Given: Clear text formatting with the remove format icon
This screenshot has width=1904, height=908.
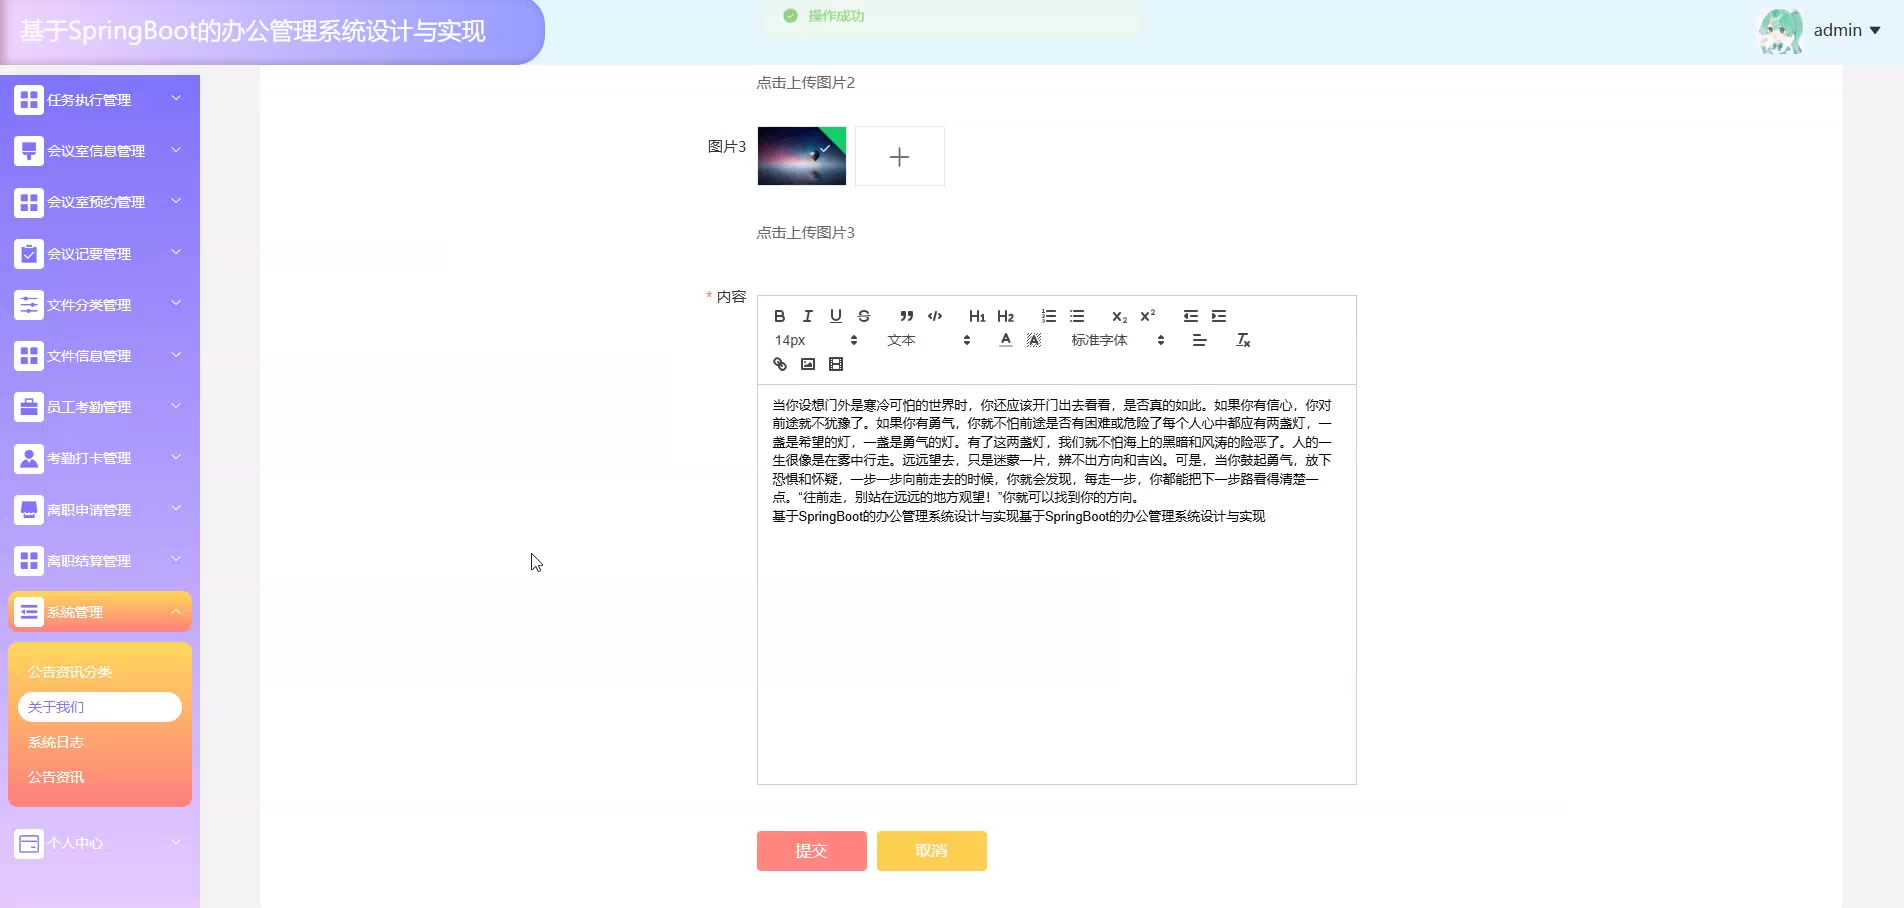Looking at the screenshot, I should (1243, 340).
